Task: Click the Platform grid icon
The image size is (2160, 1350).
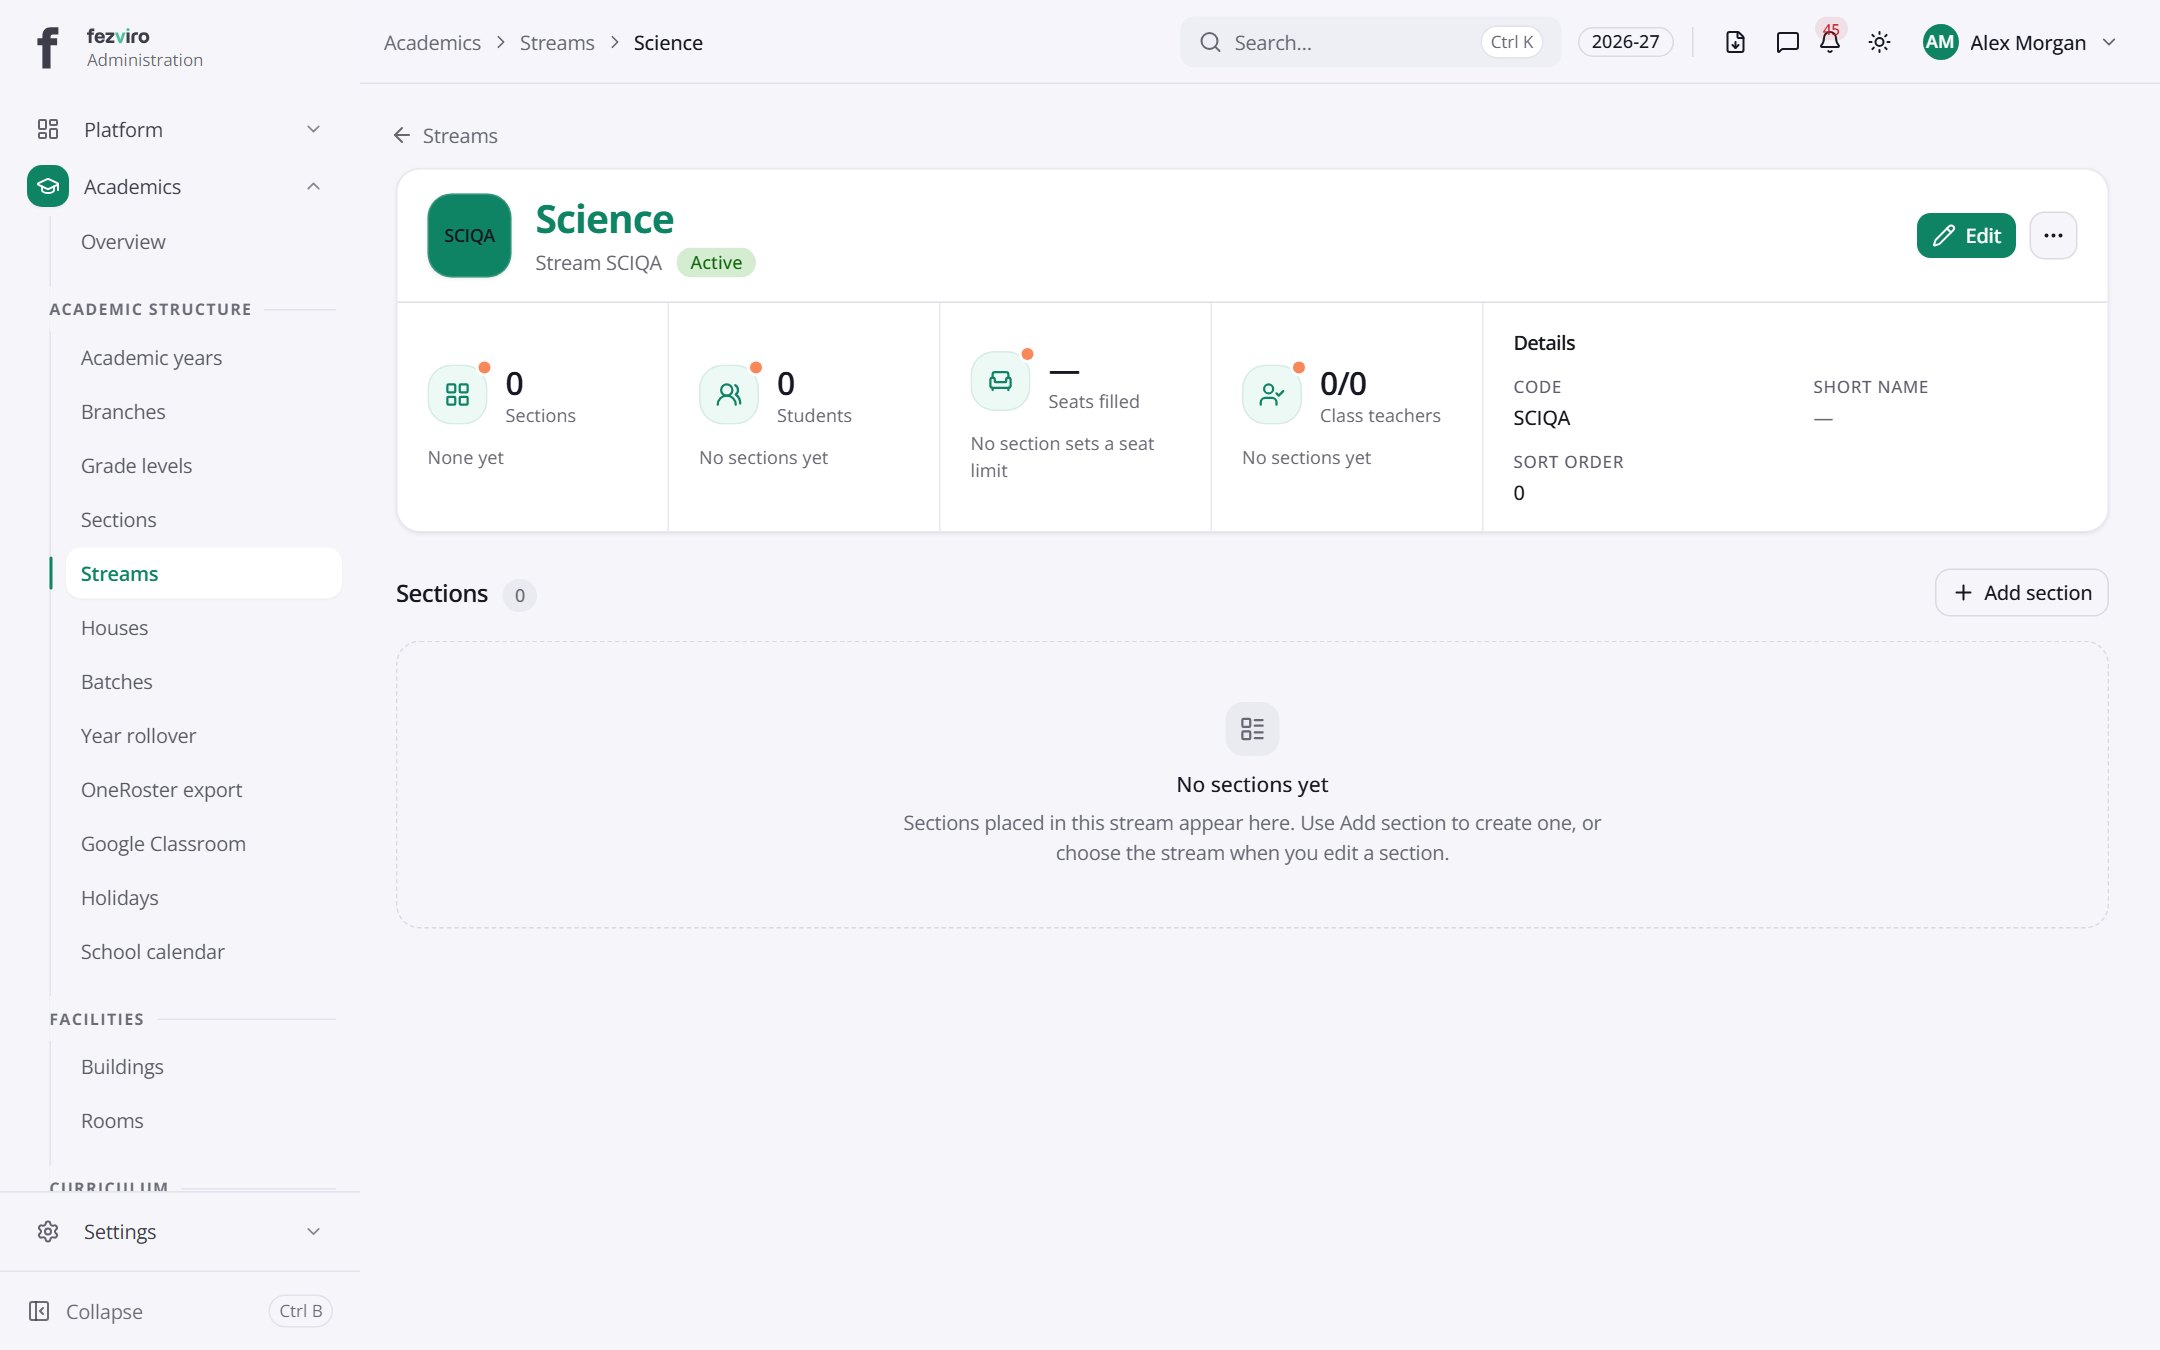Action: (48, 129)
